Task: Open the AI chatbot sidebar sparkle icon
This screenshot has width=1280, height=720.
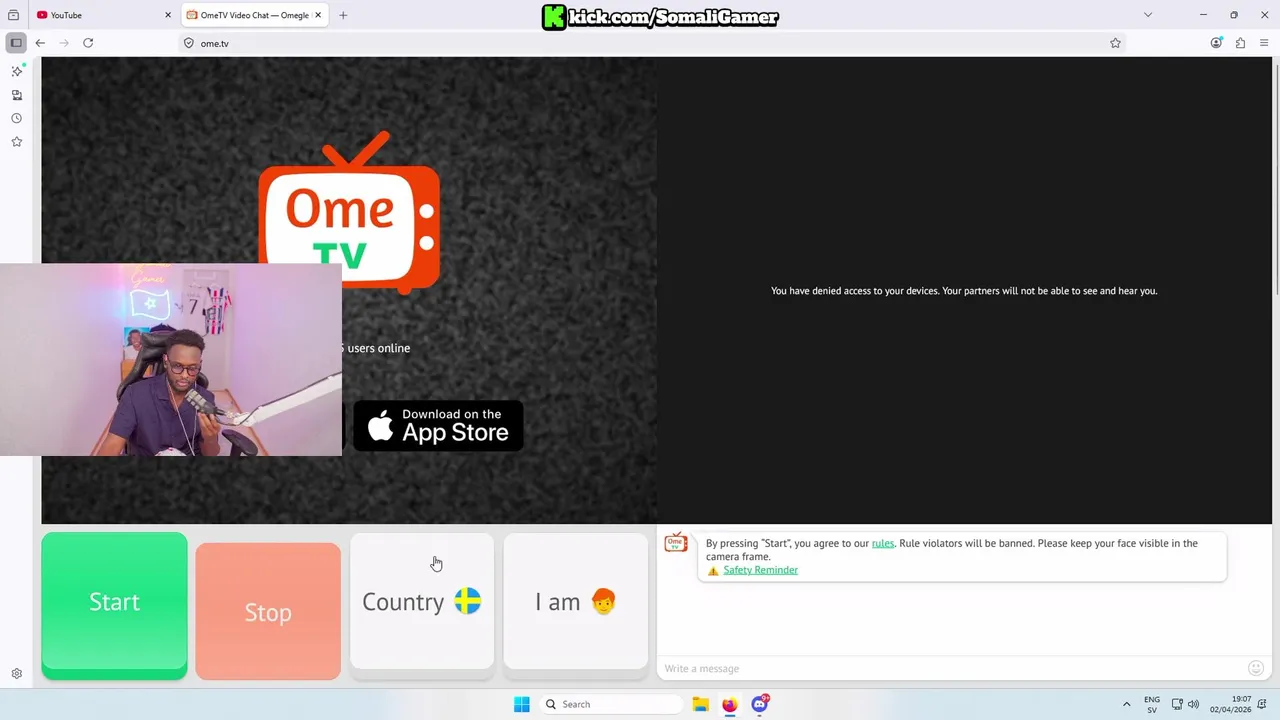Action: coord(17,71)
